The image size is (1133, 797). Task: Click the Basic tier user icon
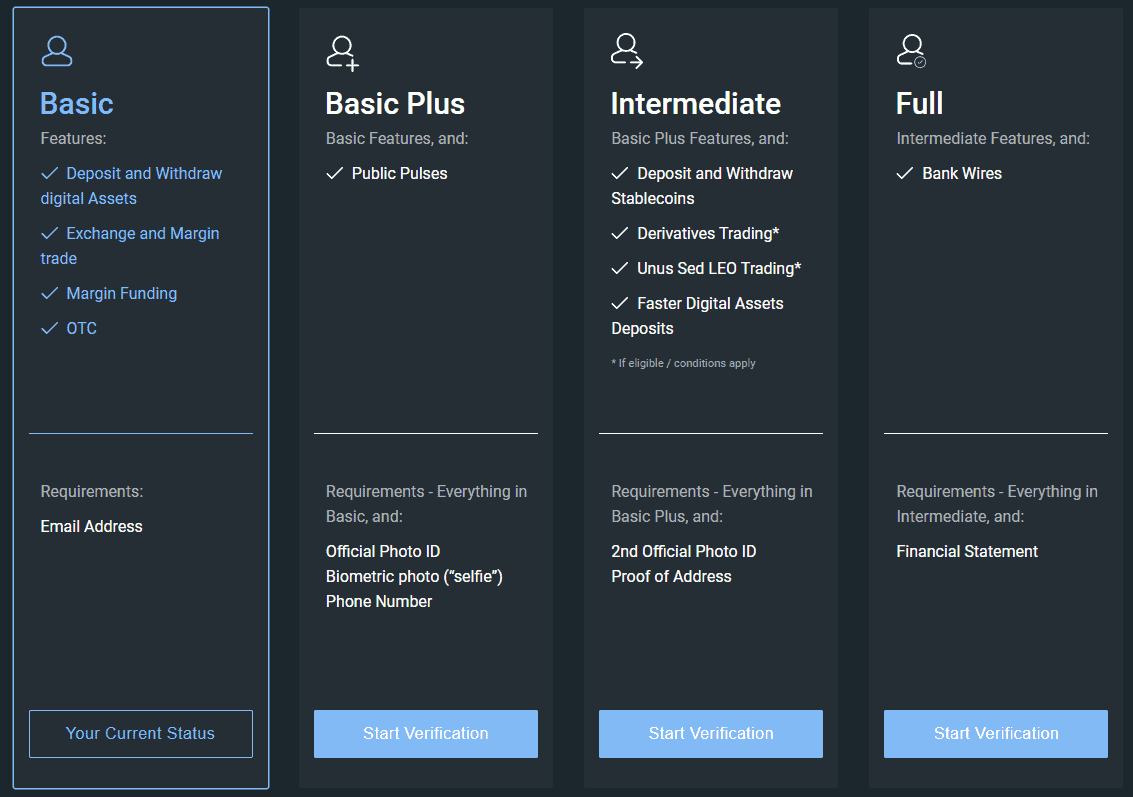57,51
